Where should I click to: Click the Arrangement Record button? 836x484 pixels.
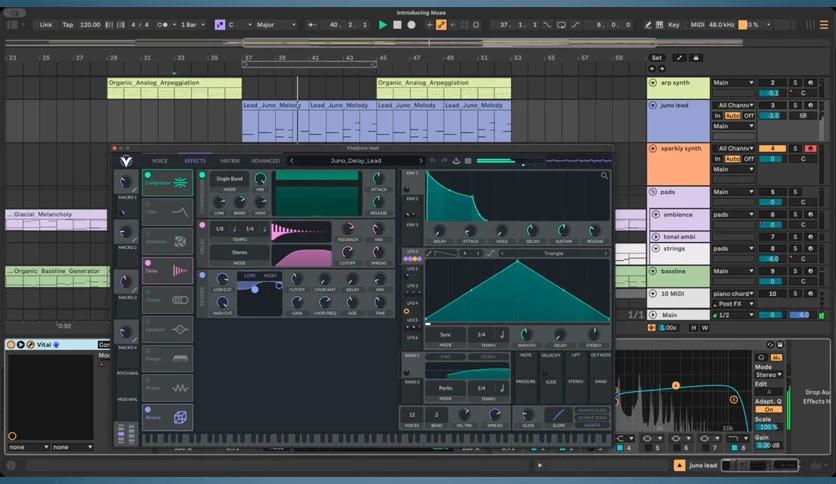pyautogui.click(x=412, y=25)
